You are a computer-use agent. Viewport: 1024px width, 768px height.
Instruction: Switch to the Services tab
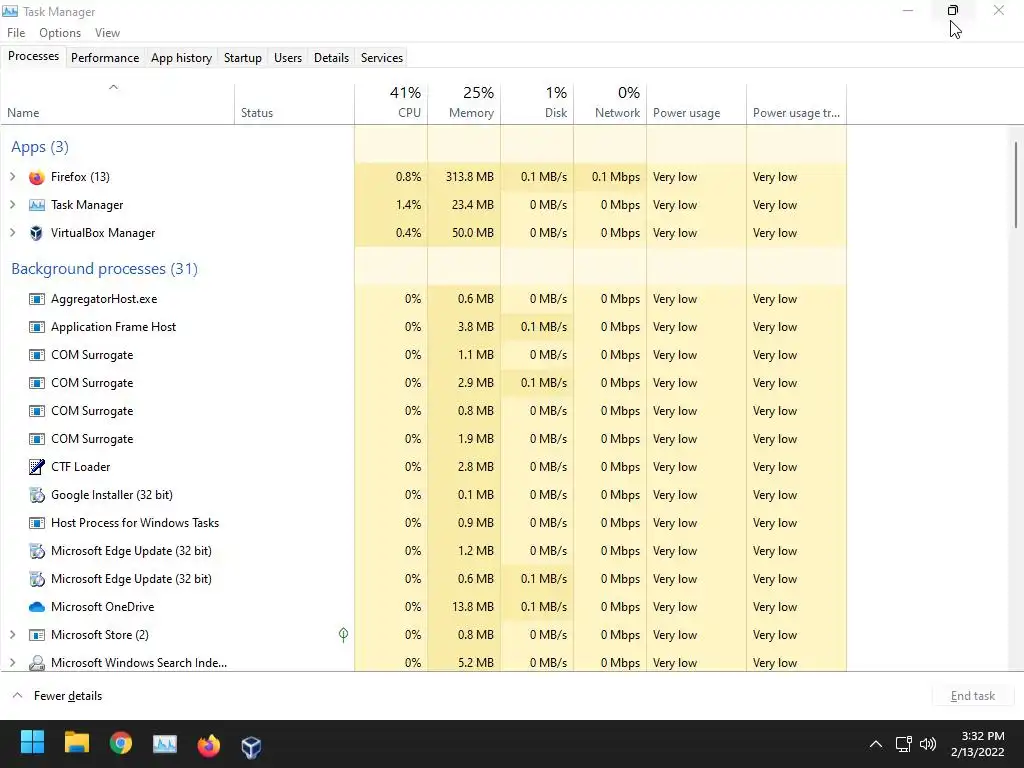(382, 57)
